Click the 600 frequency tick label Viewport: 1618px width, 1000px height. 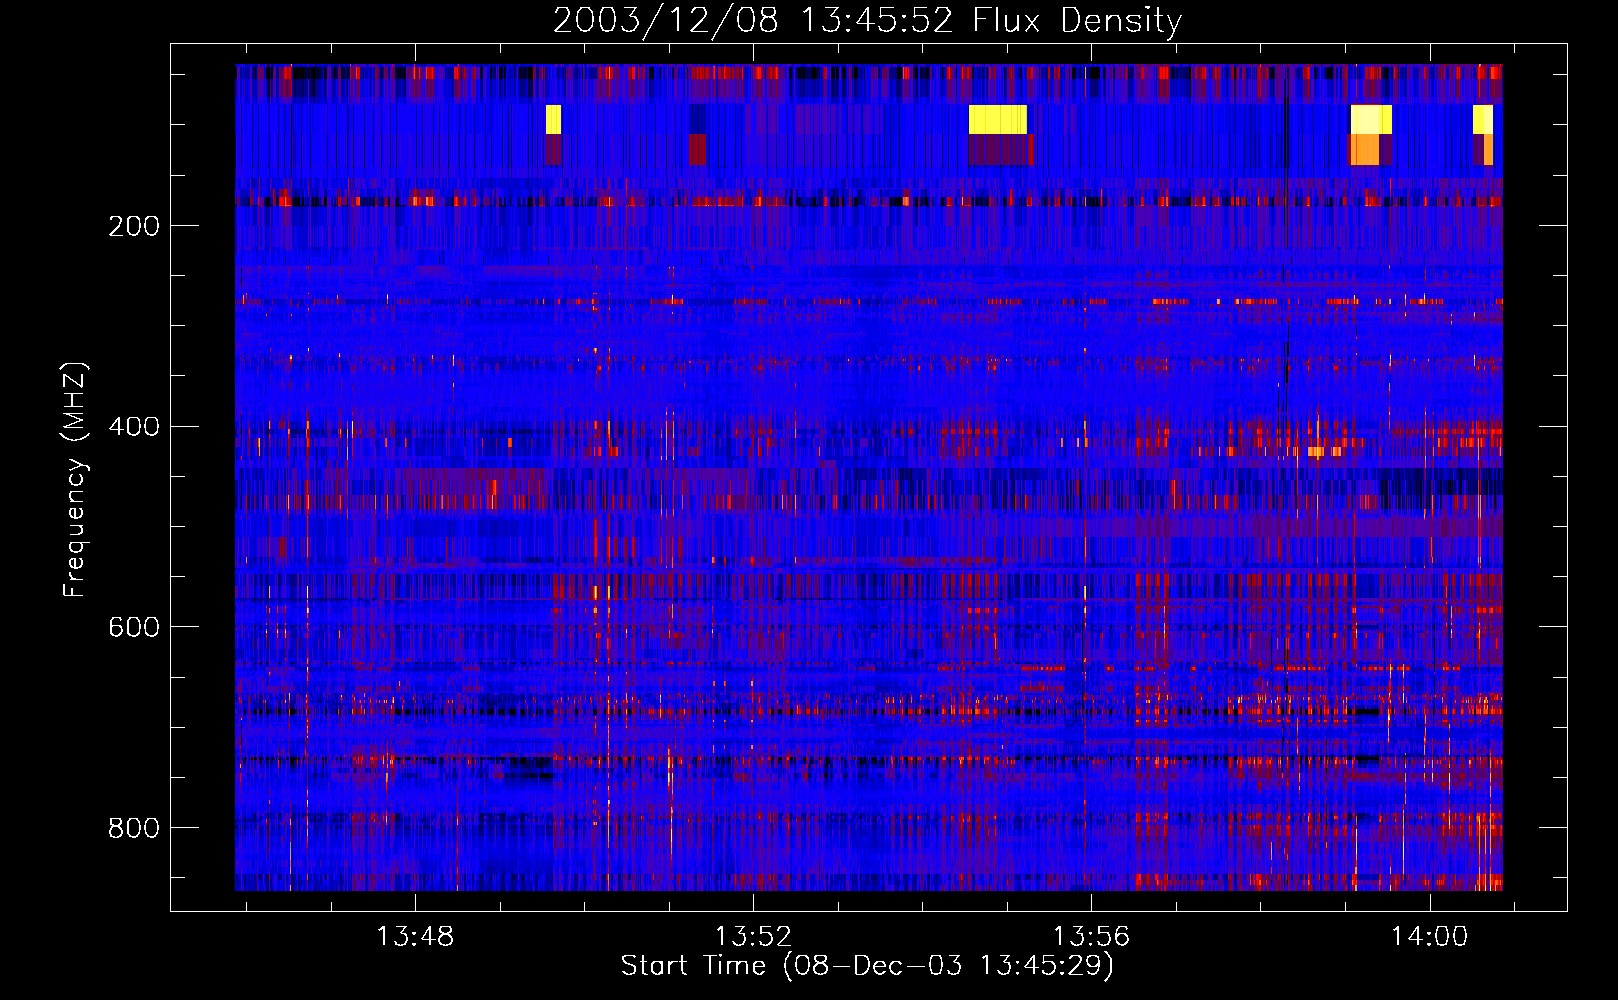pos(134,627)
